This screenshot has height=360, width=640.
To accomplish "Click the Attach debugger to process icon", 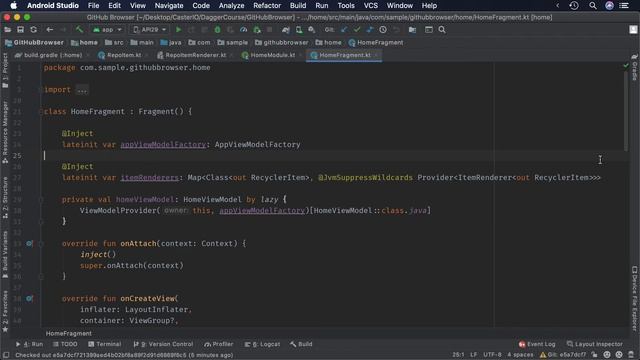I will coord(257,30).
